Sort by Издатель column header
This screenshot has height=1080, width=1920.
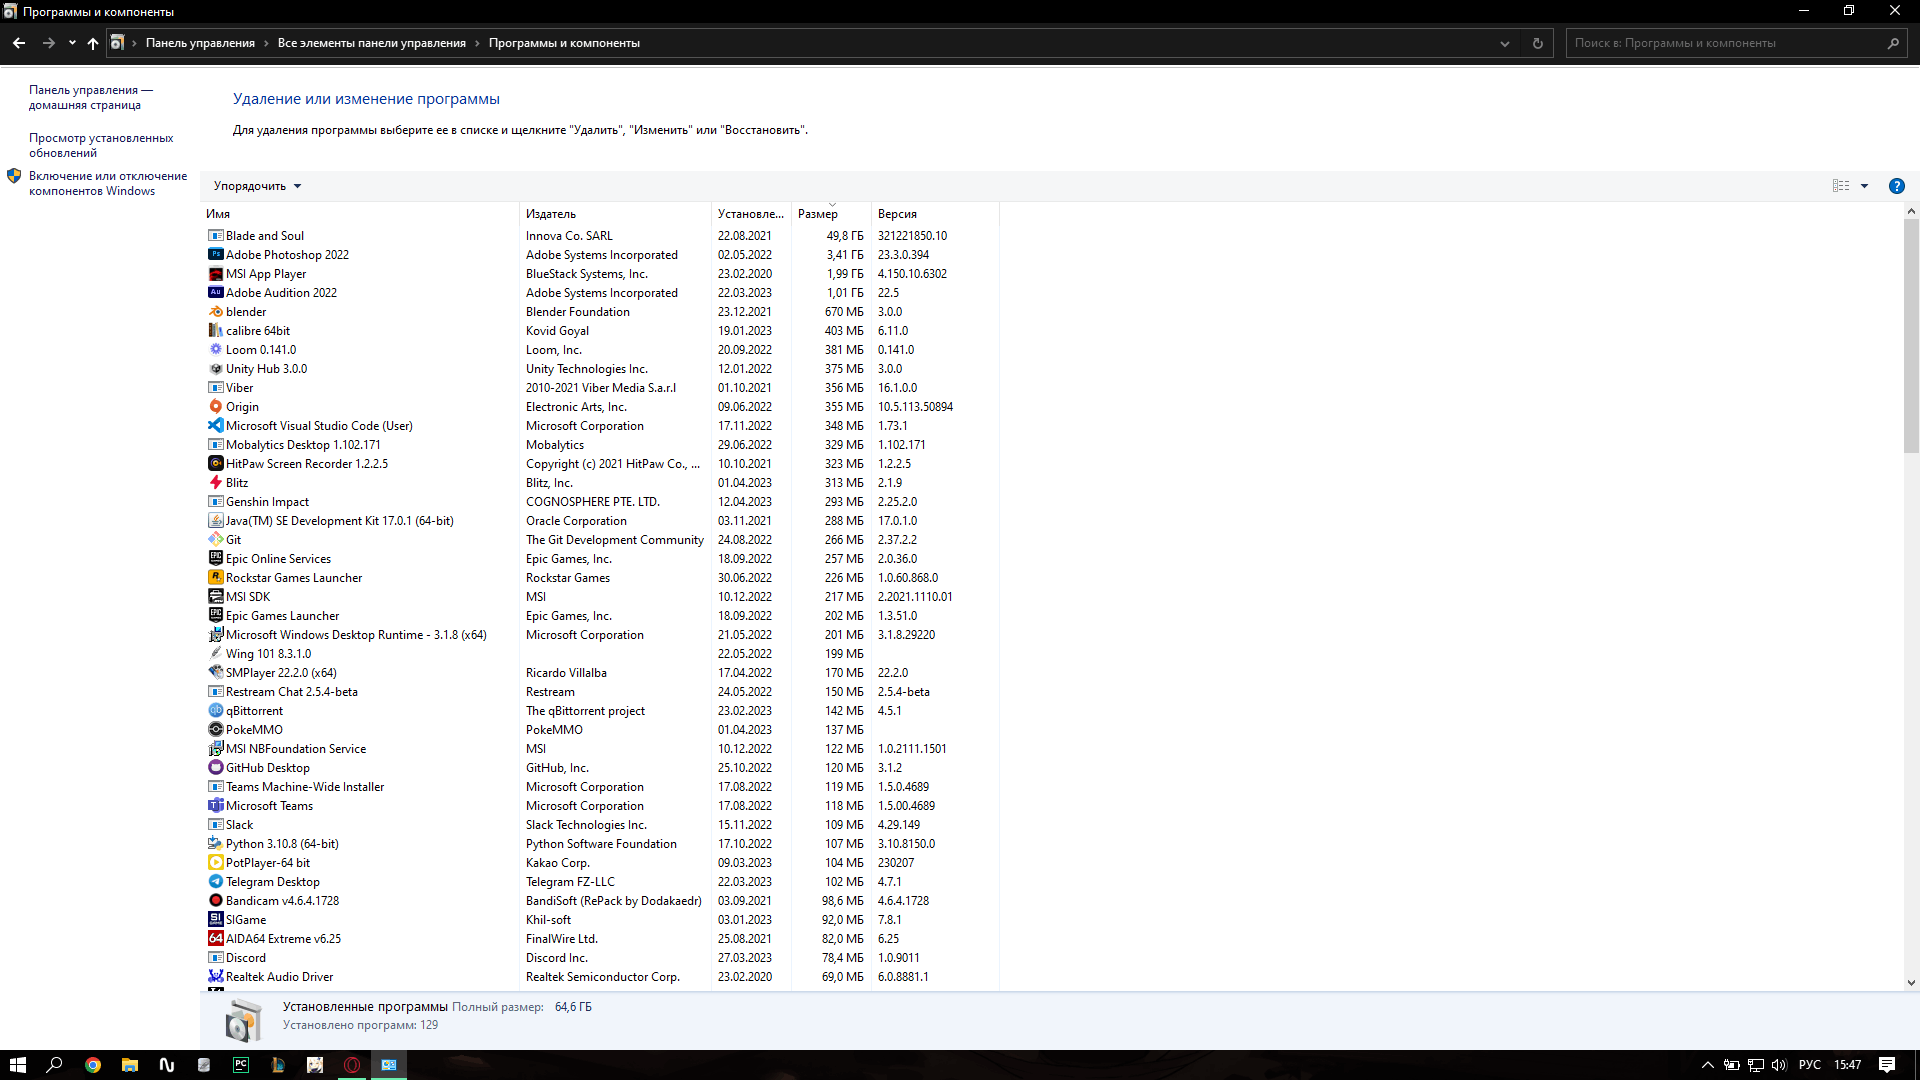615,214
